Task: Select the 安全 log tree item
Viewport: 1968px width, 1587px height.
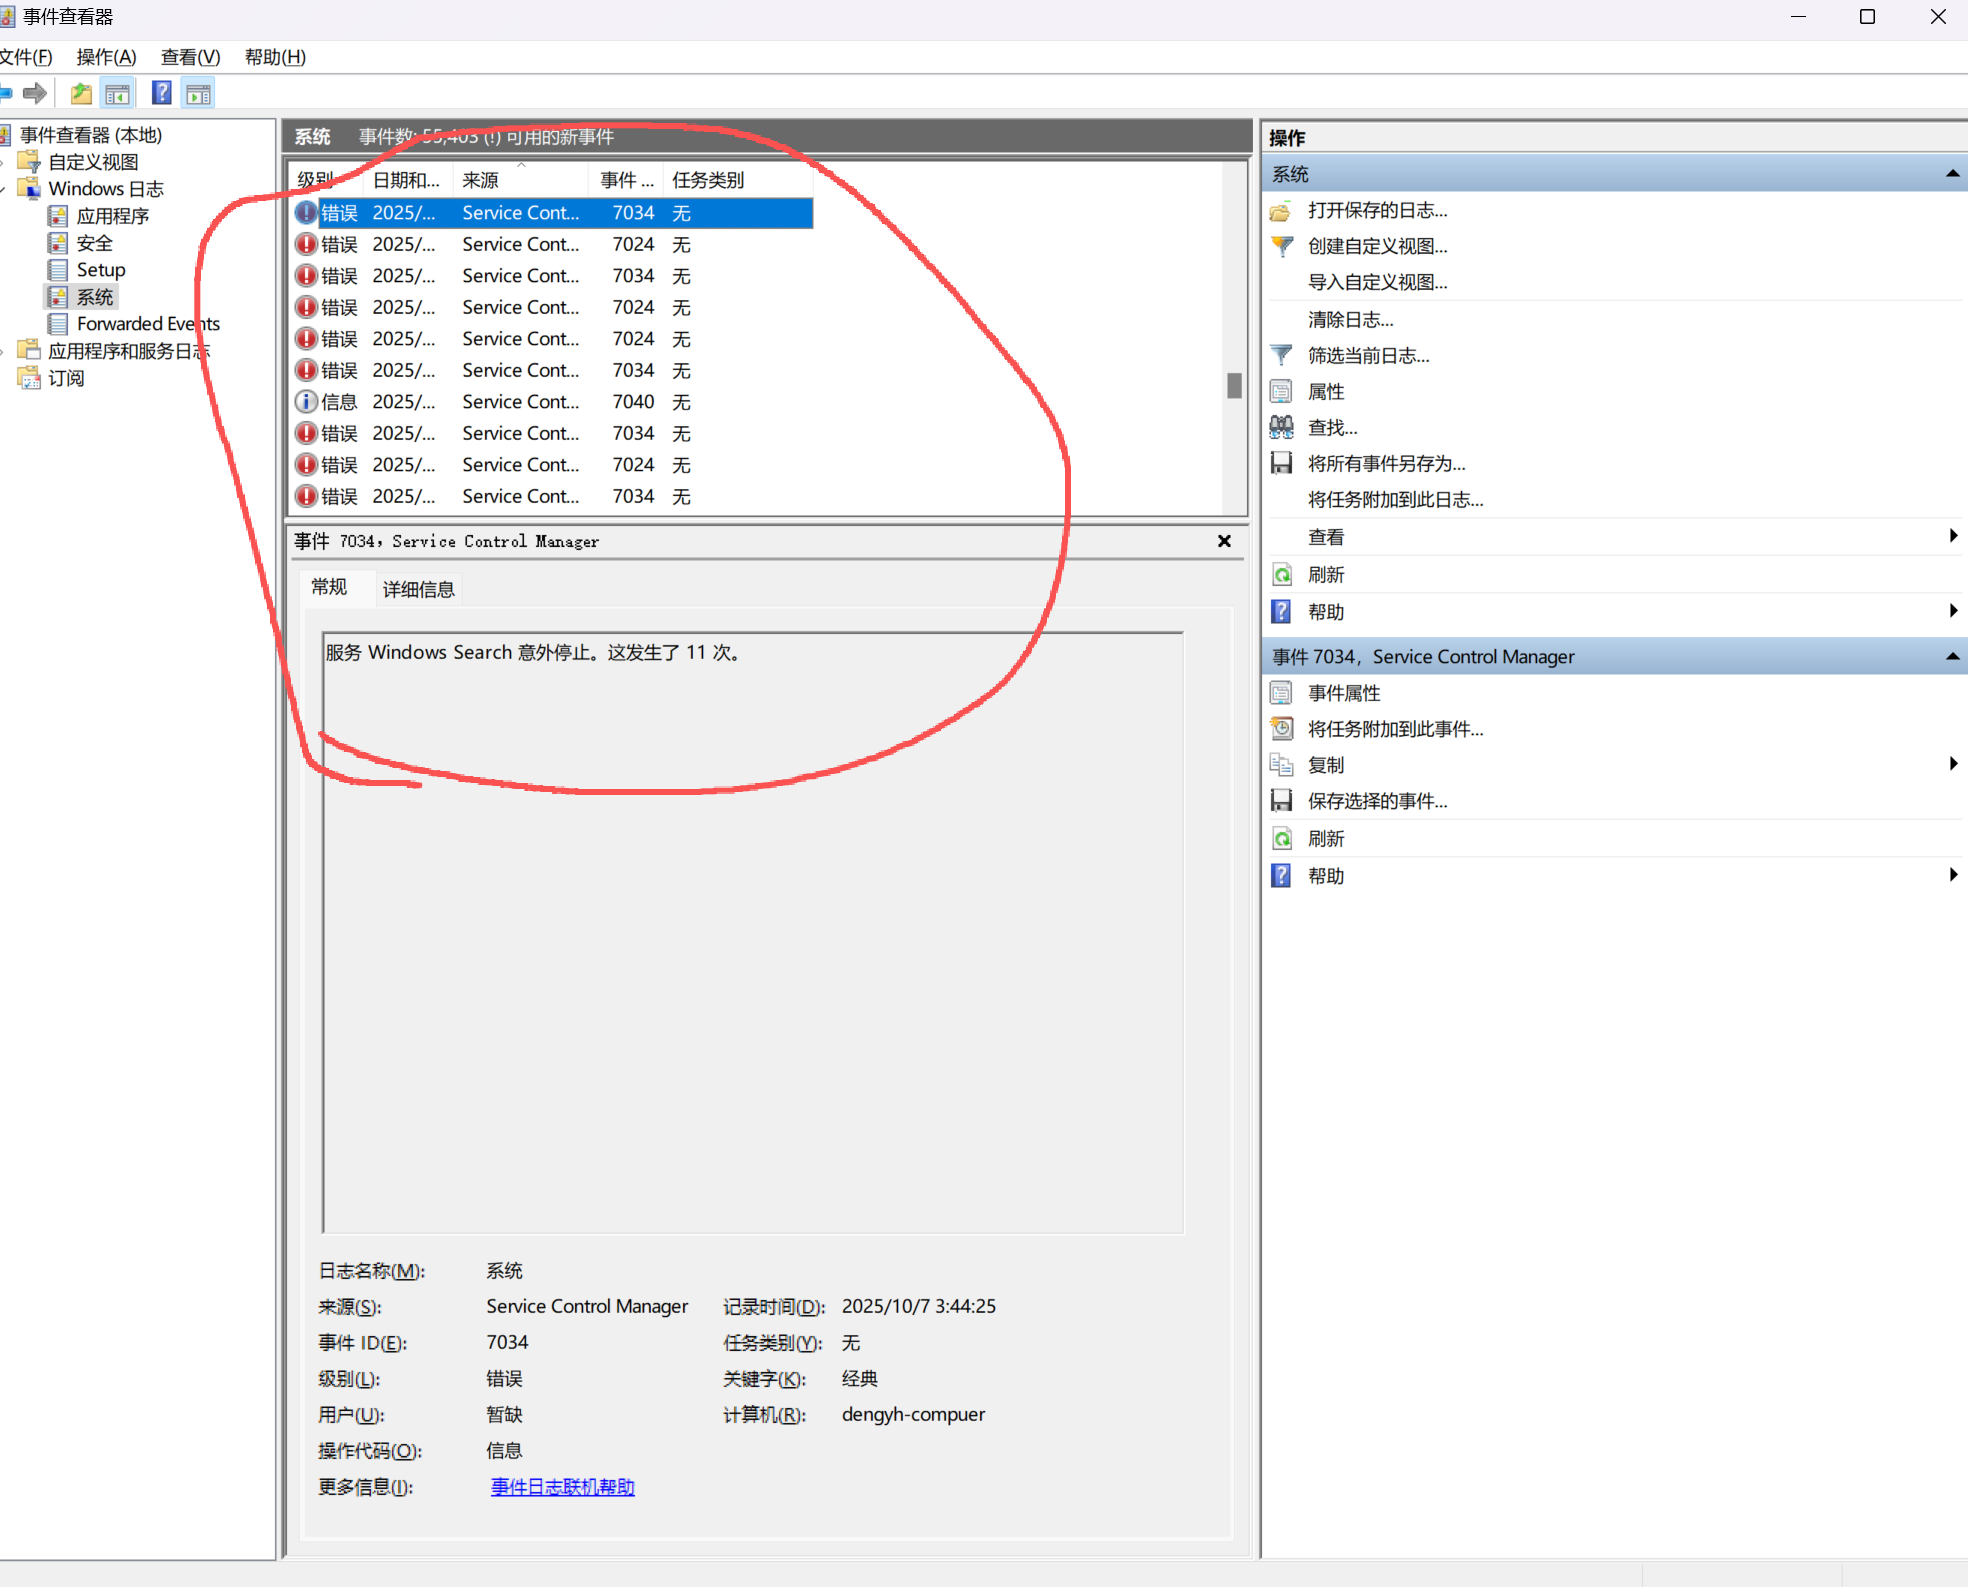Action: 94,243
